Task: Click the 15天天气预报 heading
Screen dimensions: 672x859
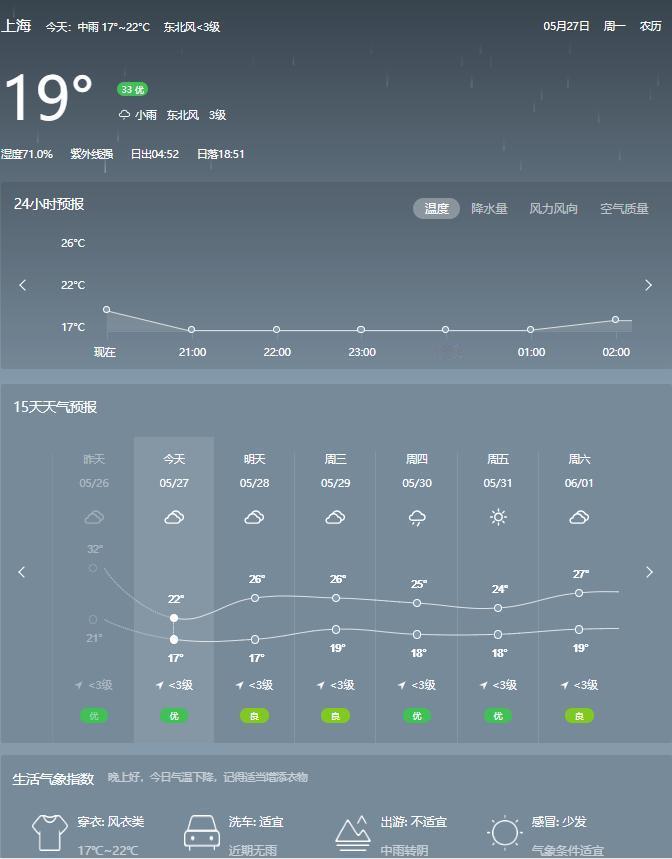Action: pyautogui.click(x=55, y=407)
